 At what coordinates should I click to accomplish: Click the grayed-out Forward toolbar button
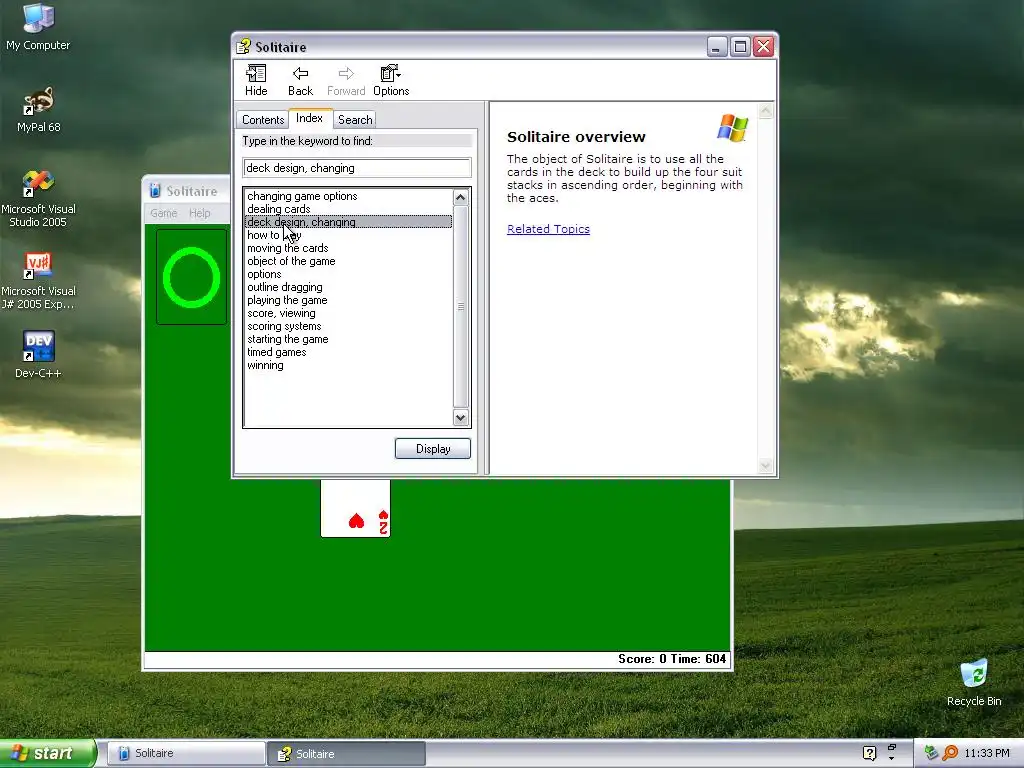345,81
